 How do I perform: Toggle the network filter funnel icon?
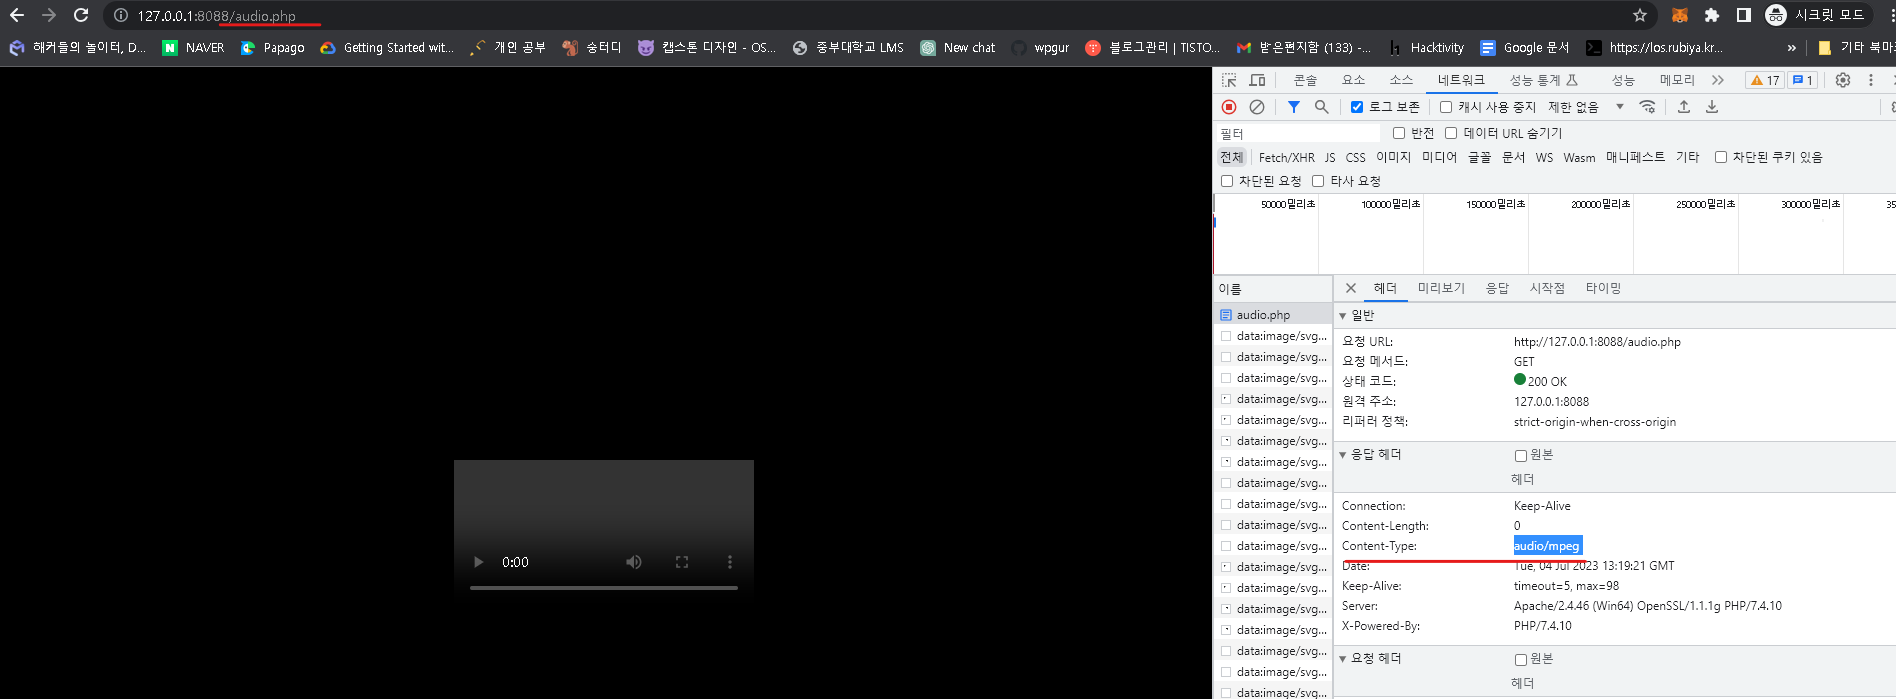pos(1294,107)
